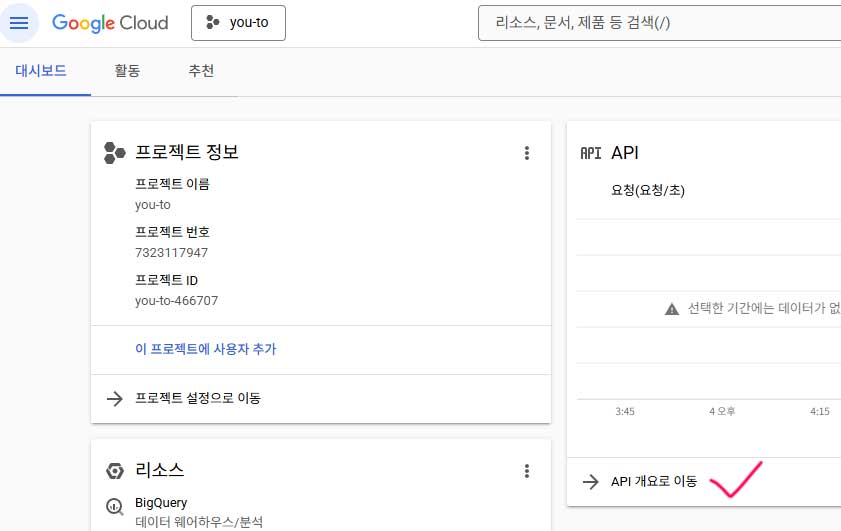This screenshot has height=531, width=841.
Task: Select project name you-to text
Action: pyautogui.click(x=153, y=205)
